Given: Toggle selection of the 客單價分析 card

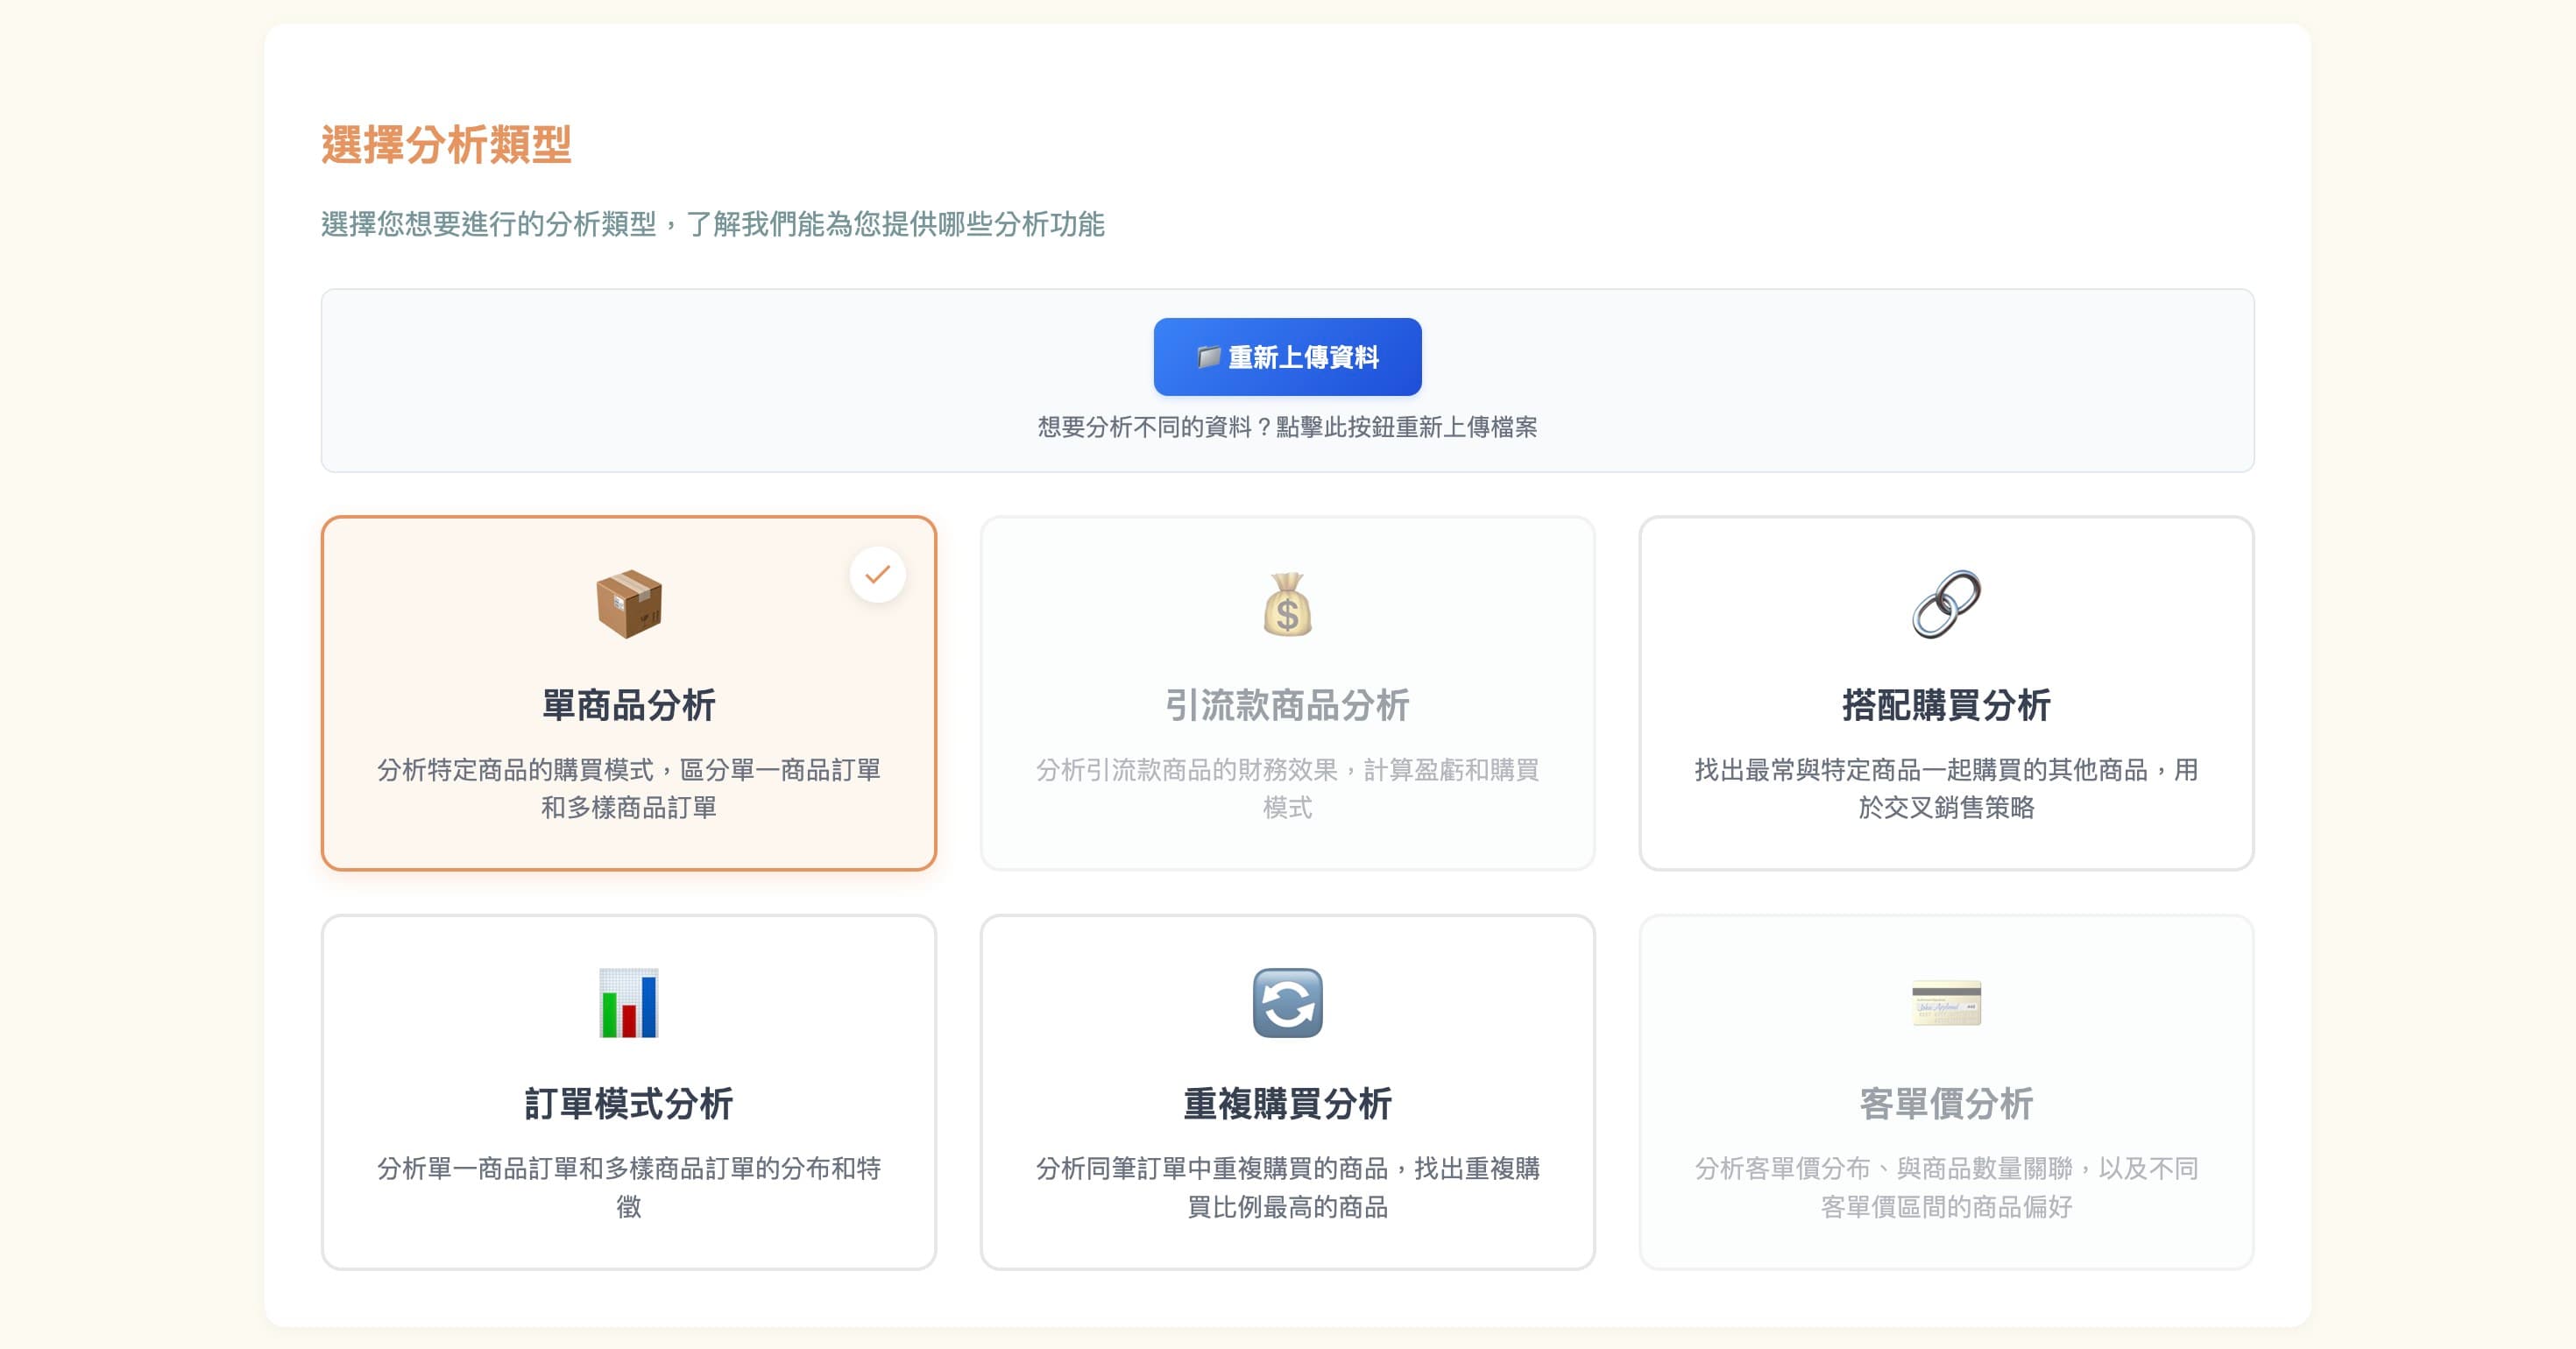Looking at the screenshot, I should 1946,1090.
